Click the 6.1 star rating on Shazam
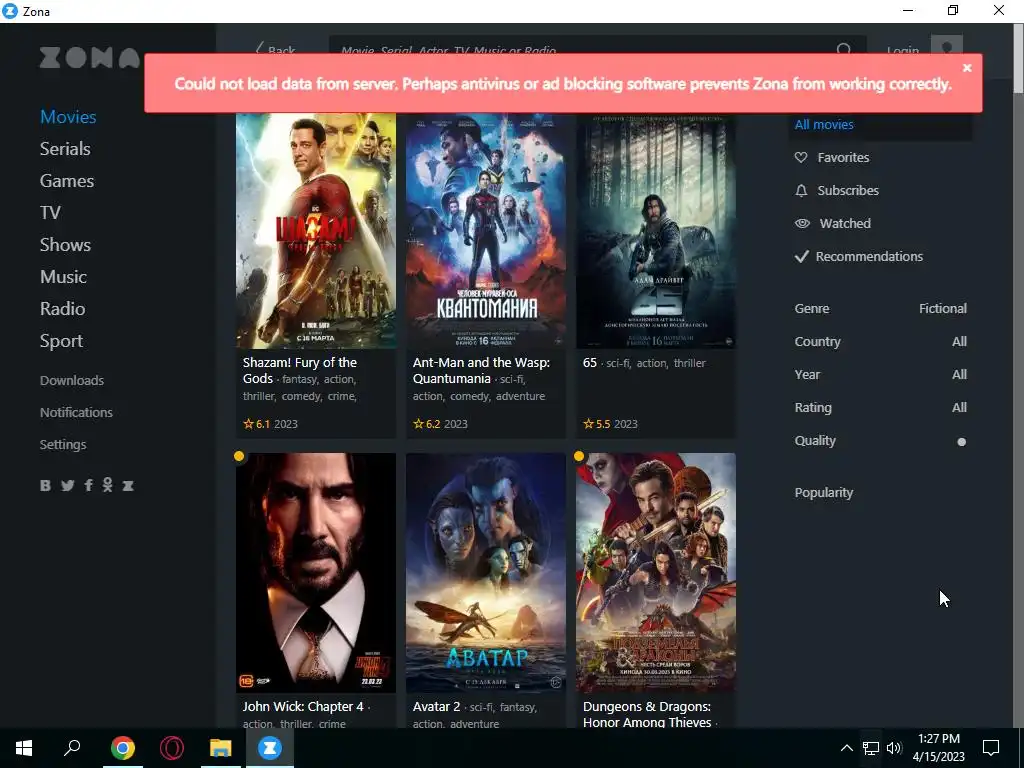Screen dimensions: 1024x768 (256, 424)
